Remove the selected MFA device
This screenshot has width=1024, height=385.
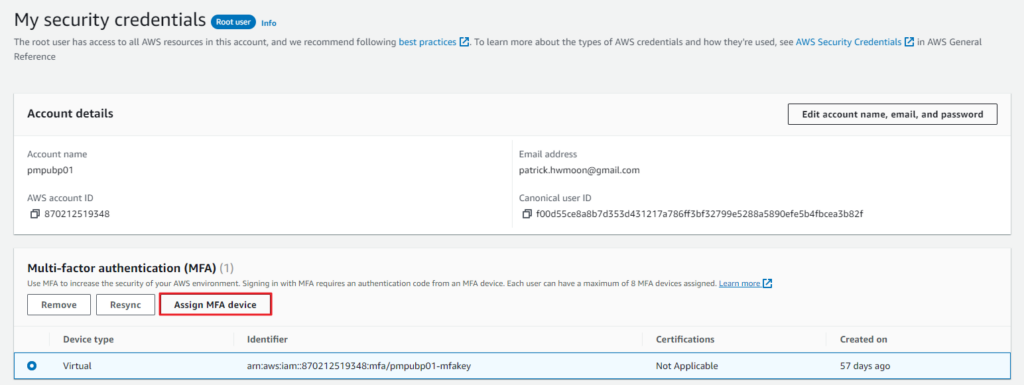(59, 305)
